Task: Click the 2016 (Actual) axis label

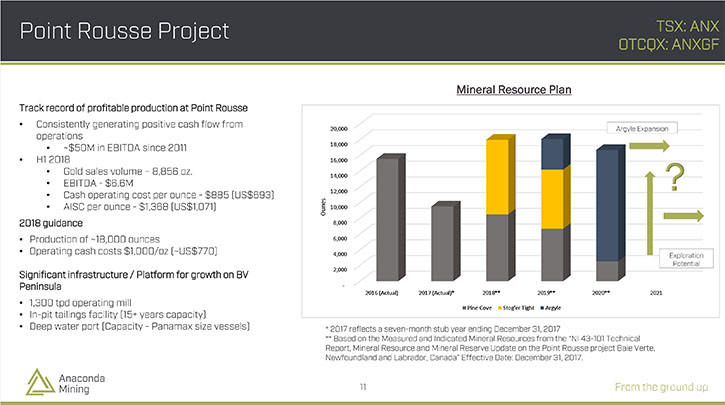Action: 381,293
